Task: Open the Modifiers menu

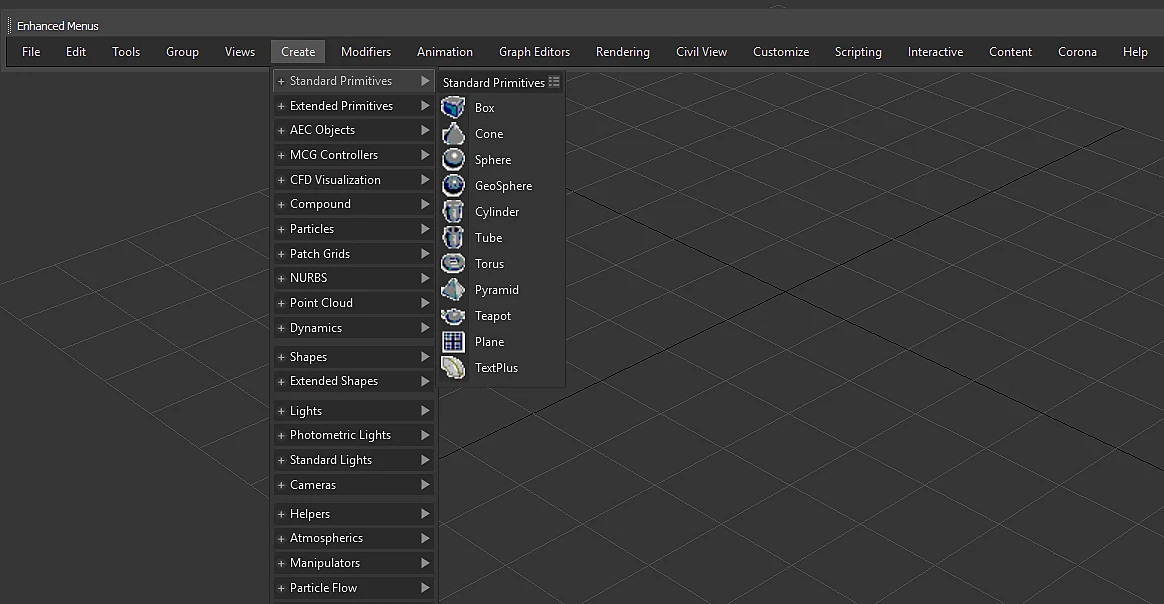Action: [x=366, y=52]
